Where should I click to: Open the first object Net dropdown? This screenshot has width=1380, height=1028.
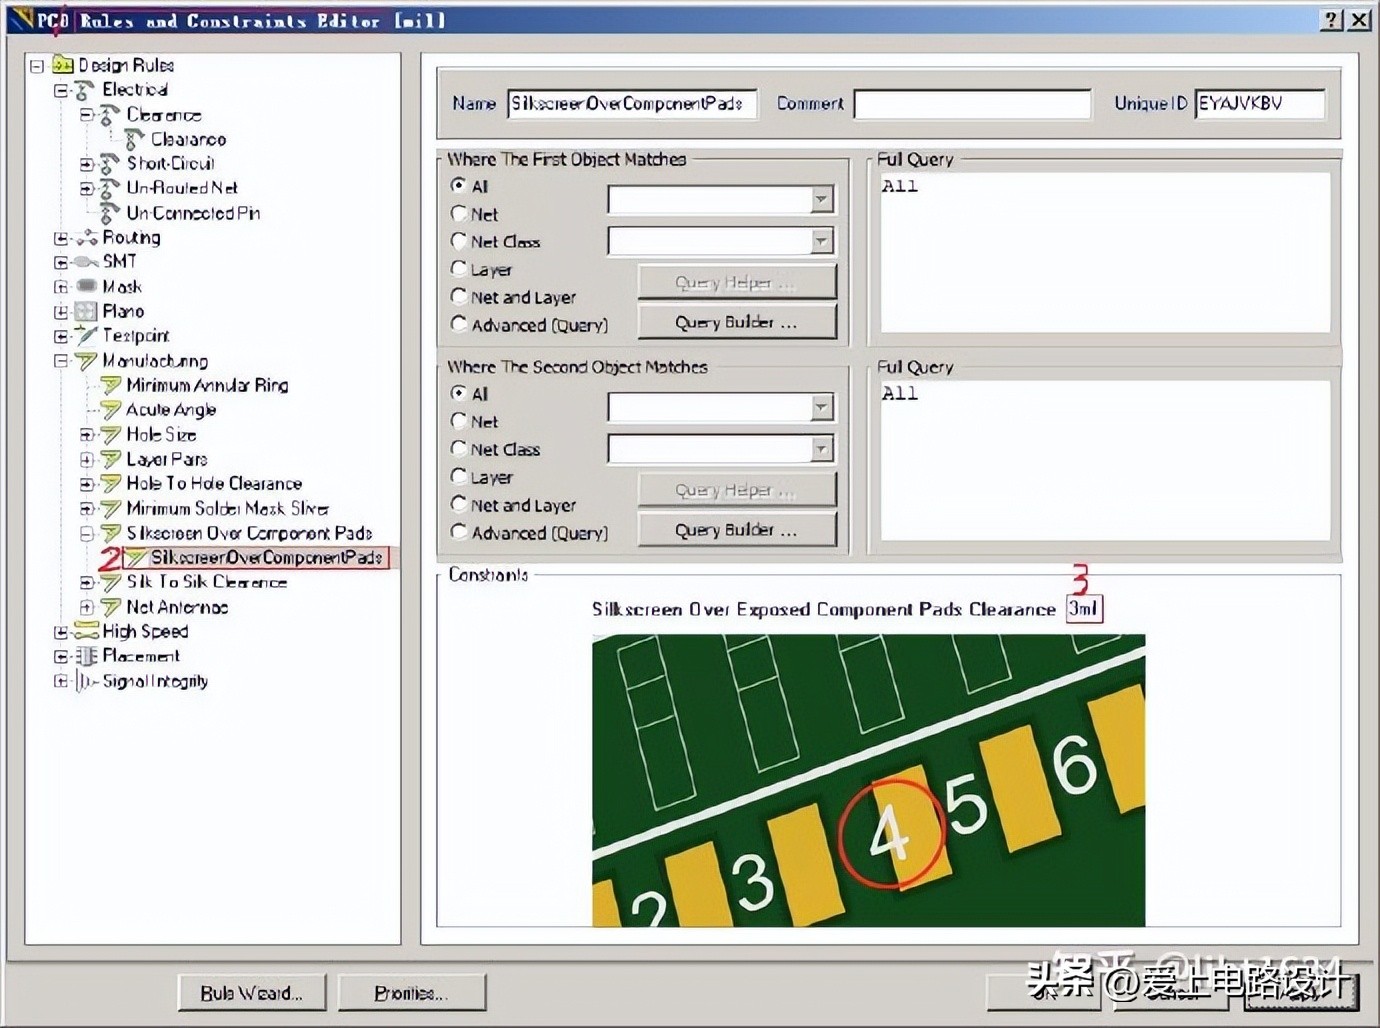[x=821, y=200]
